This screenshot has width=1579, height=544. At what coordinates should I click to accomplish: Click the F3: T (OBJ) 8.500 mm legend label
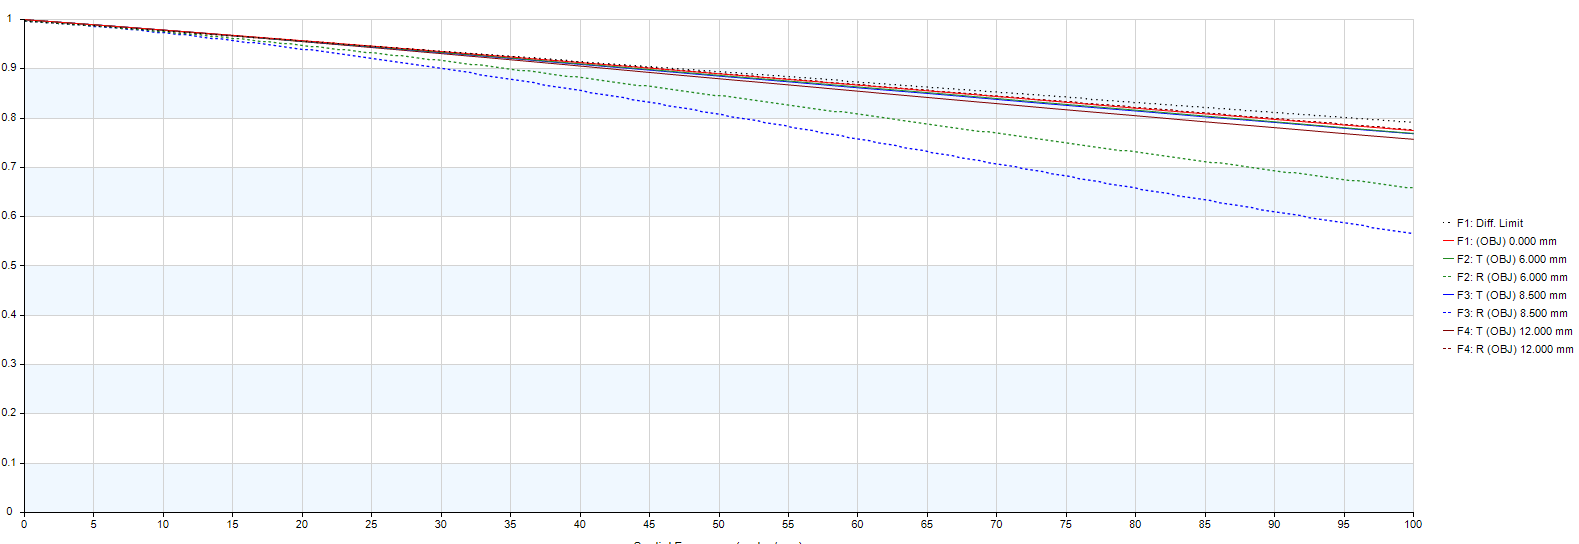point(1511,295)
